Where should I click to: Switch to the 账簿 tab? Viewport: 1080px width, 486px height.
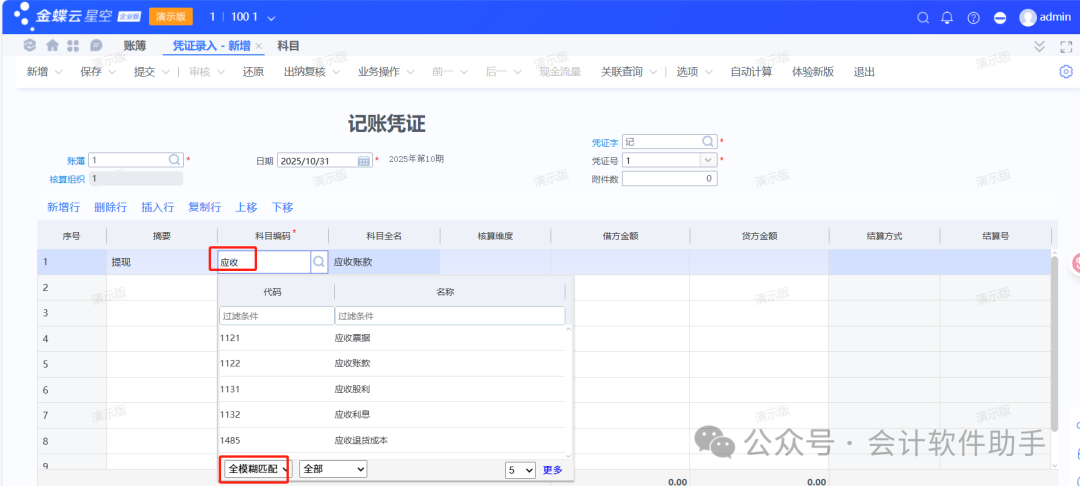click(135, 46)
